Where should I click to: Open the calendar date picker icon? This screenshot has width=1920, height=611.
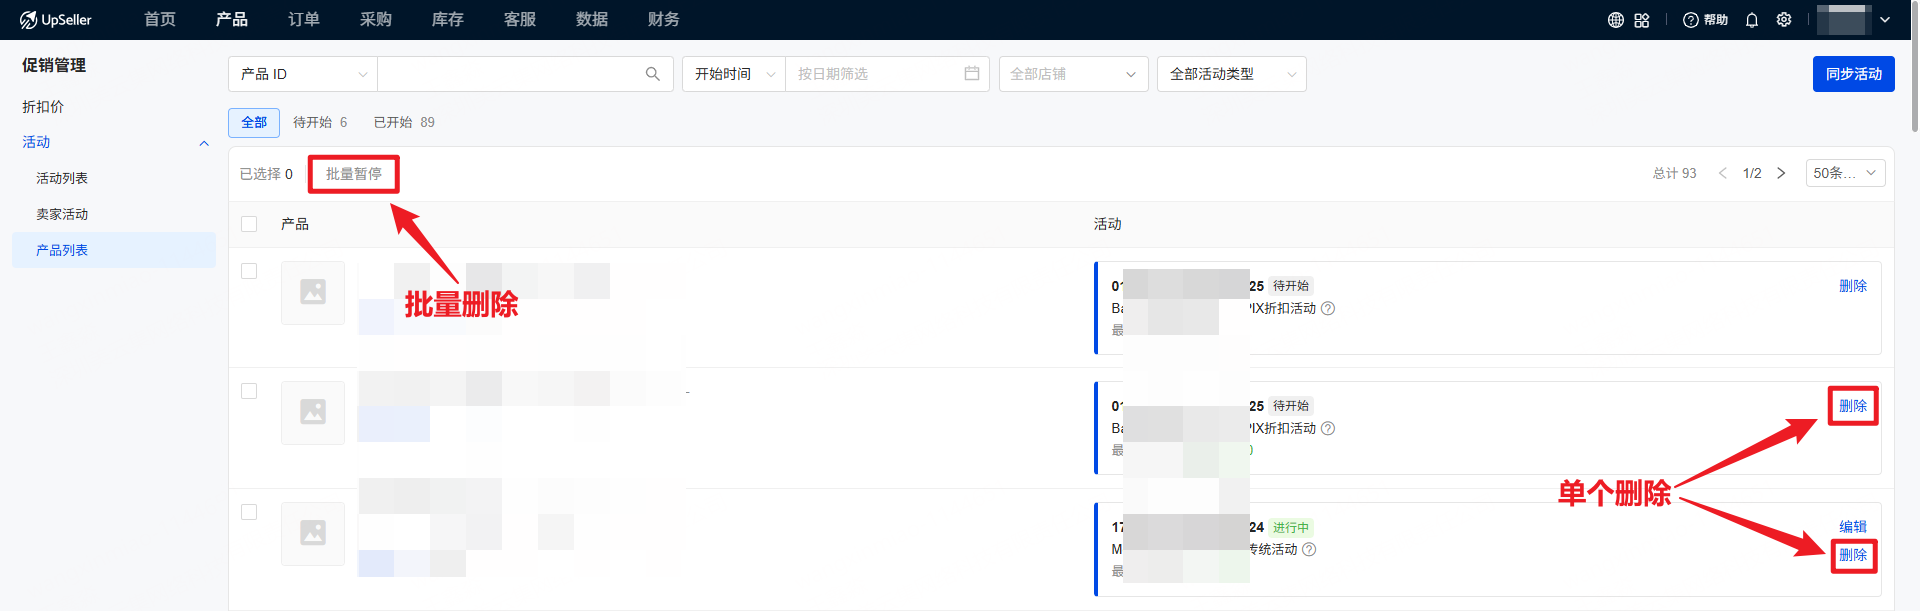971,74
